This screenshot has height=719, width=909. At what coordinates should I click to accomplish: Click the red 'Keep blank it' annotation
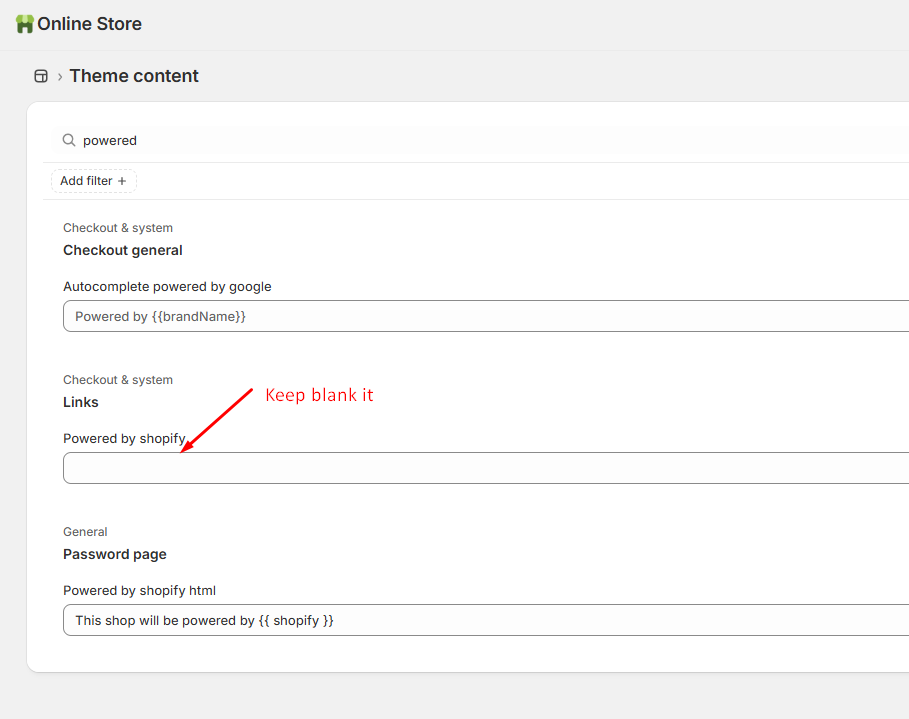point(319,395)
